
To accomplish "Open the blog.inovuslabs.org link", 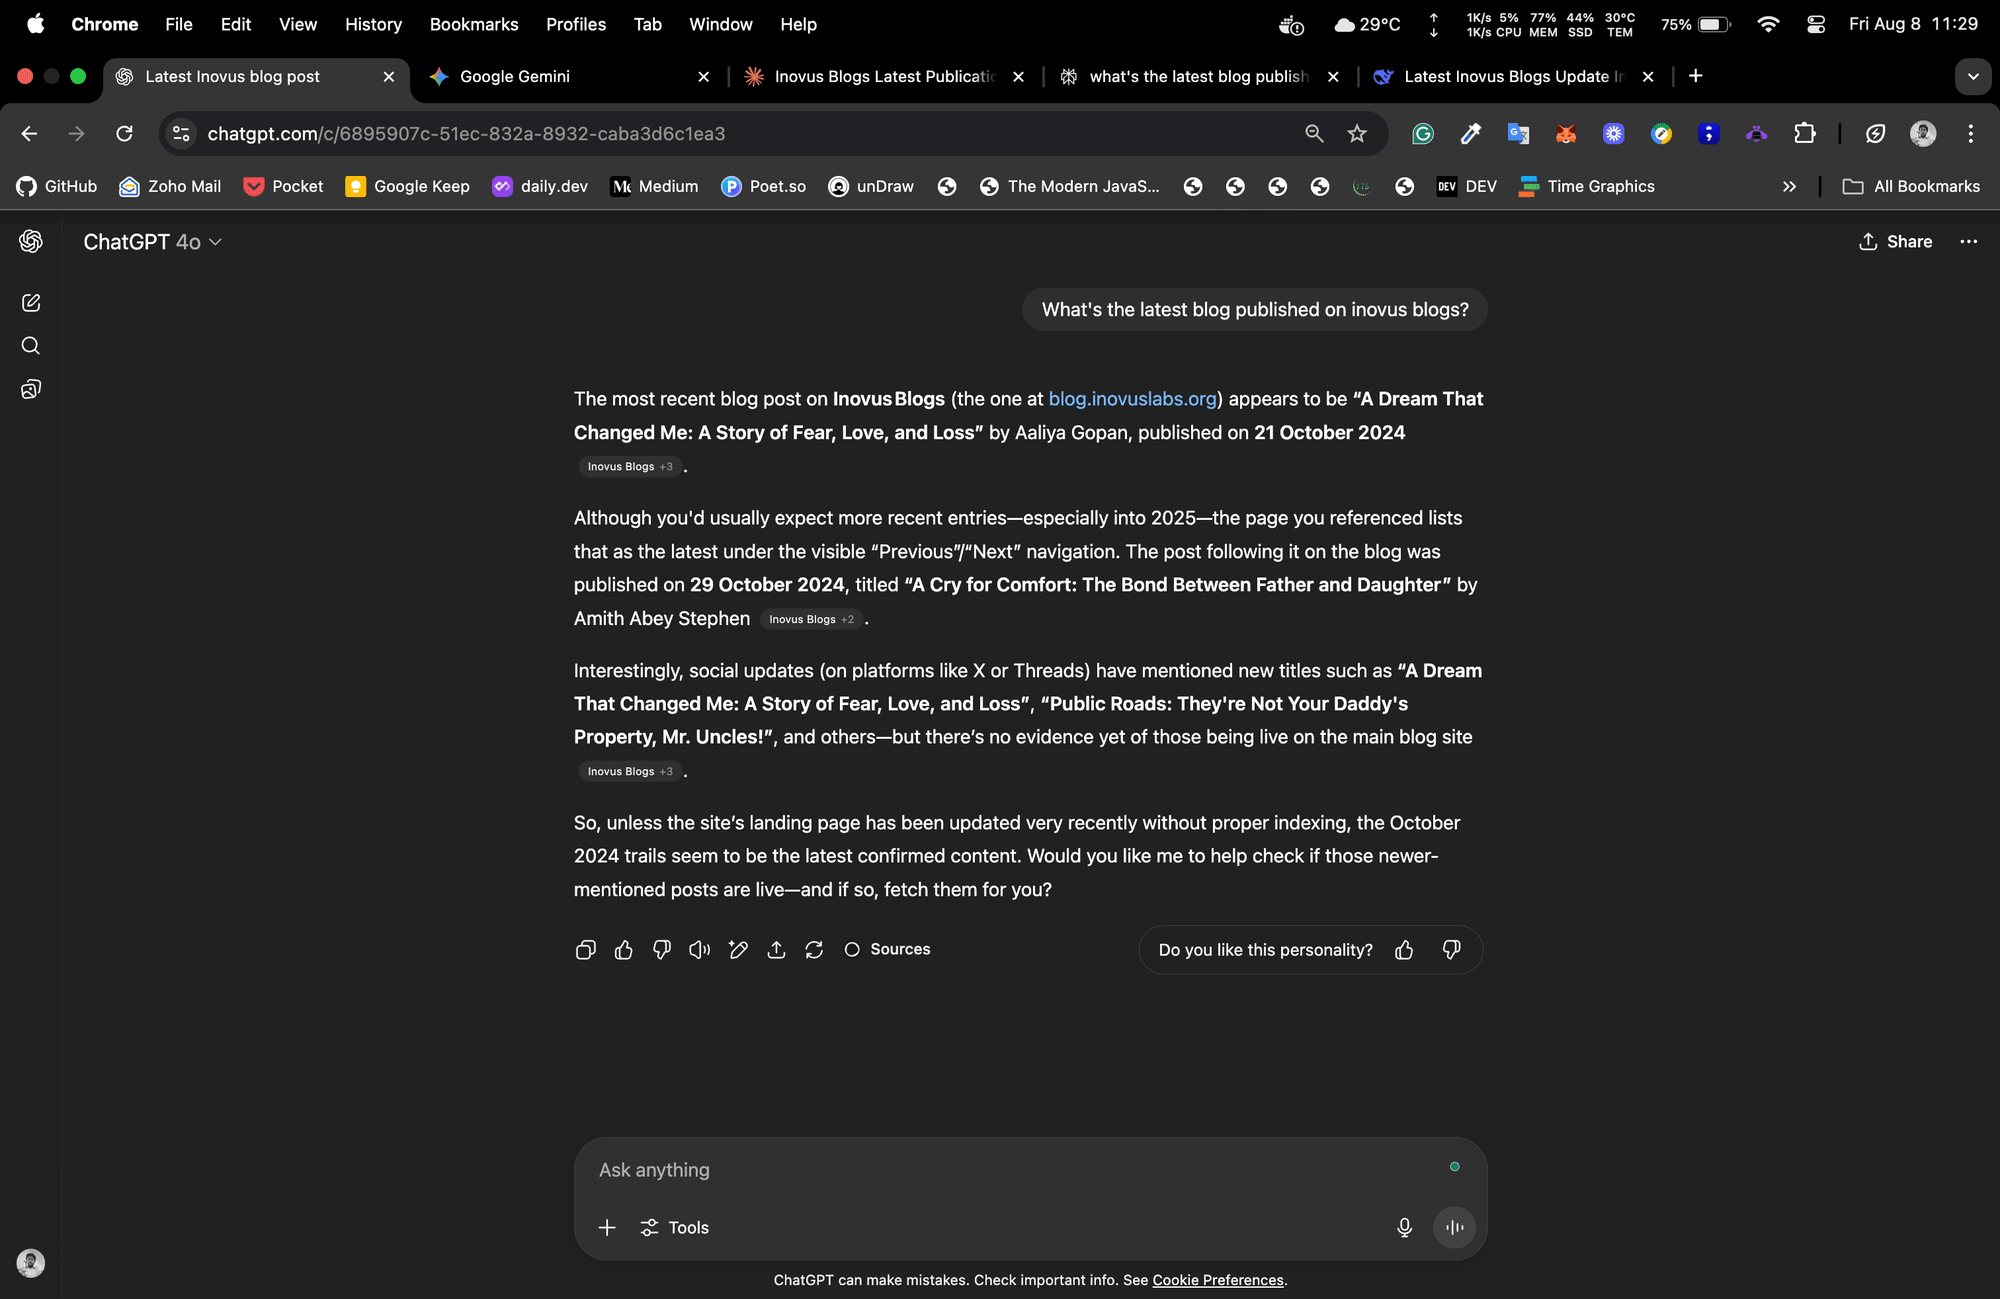I will click(x=1132, y=399).
